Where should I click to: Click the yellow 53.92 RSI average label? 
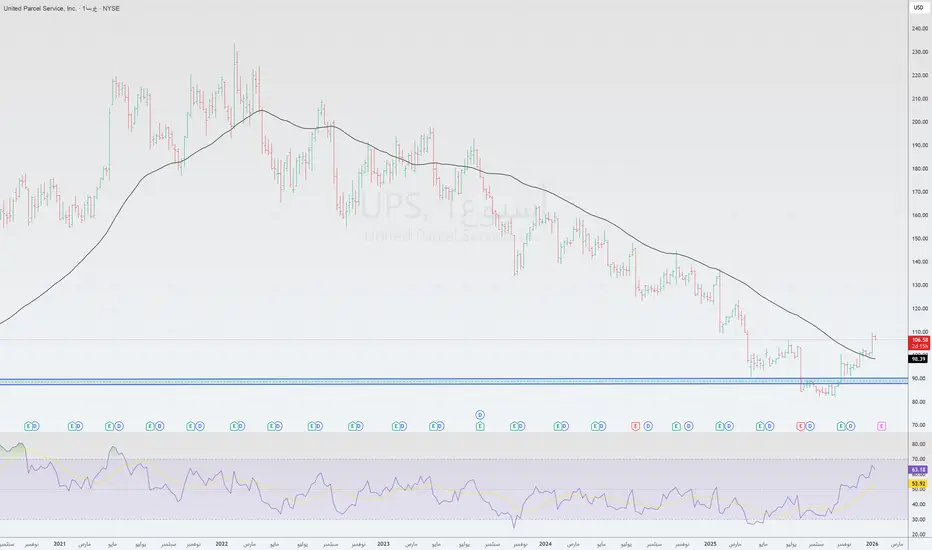(918, 484)
